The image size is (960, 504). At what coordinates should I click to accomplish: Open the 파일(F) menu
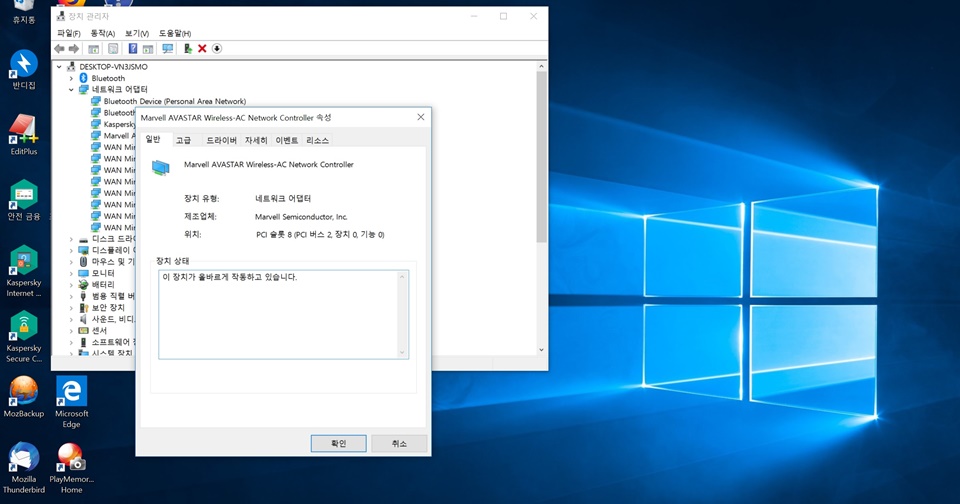tap(69, 33)
